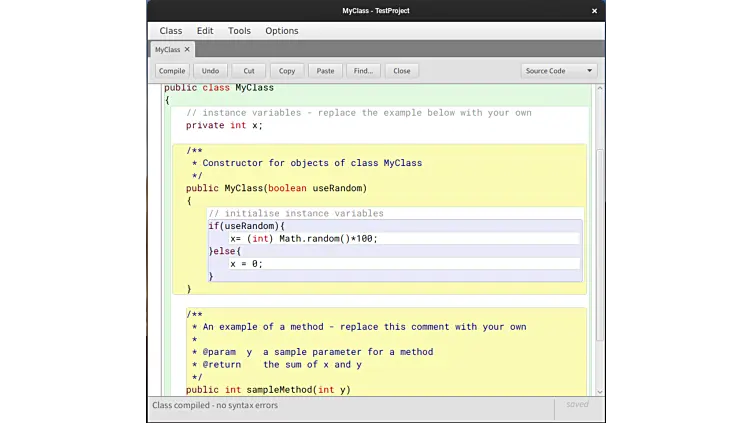This screenshot has width=752, height=423.
Task: Click the 'saved' status indicator
Action: [577, 405]
